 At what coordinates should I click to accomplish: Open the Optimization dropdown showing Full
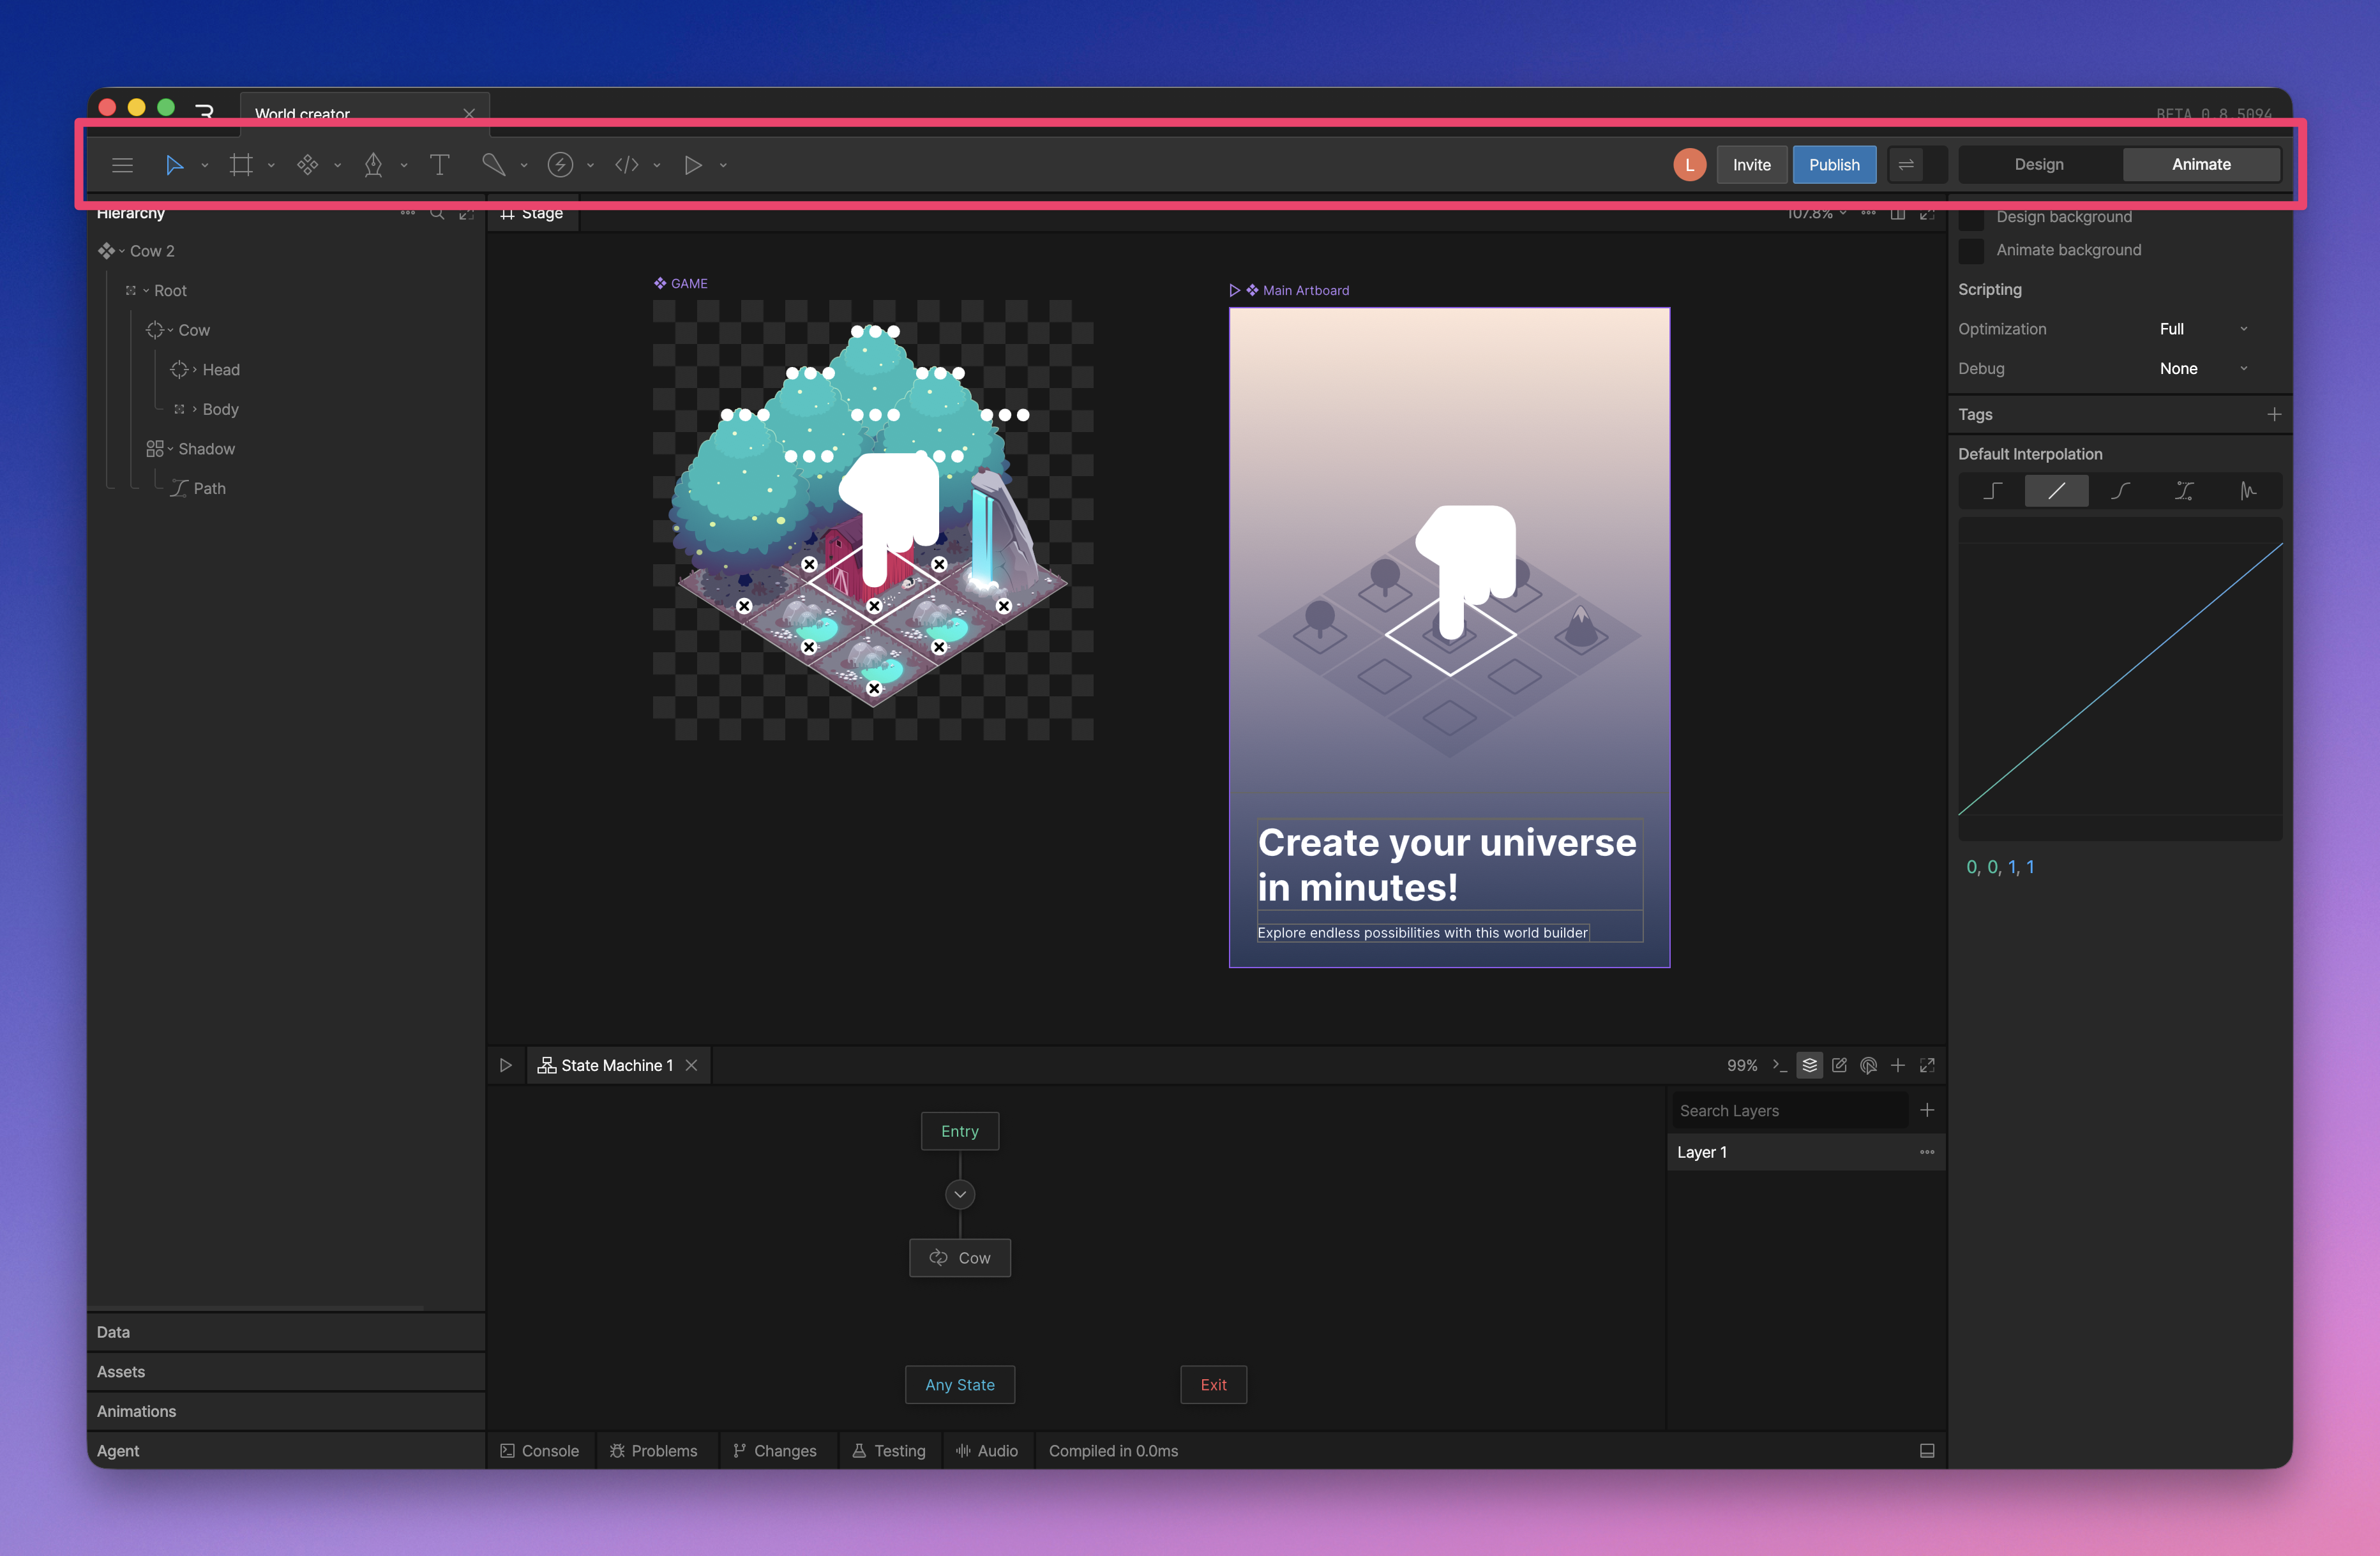click(2205, 329)
